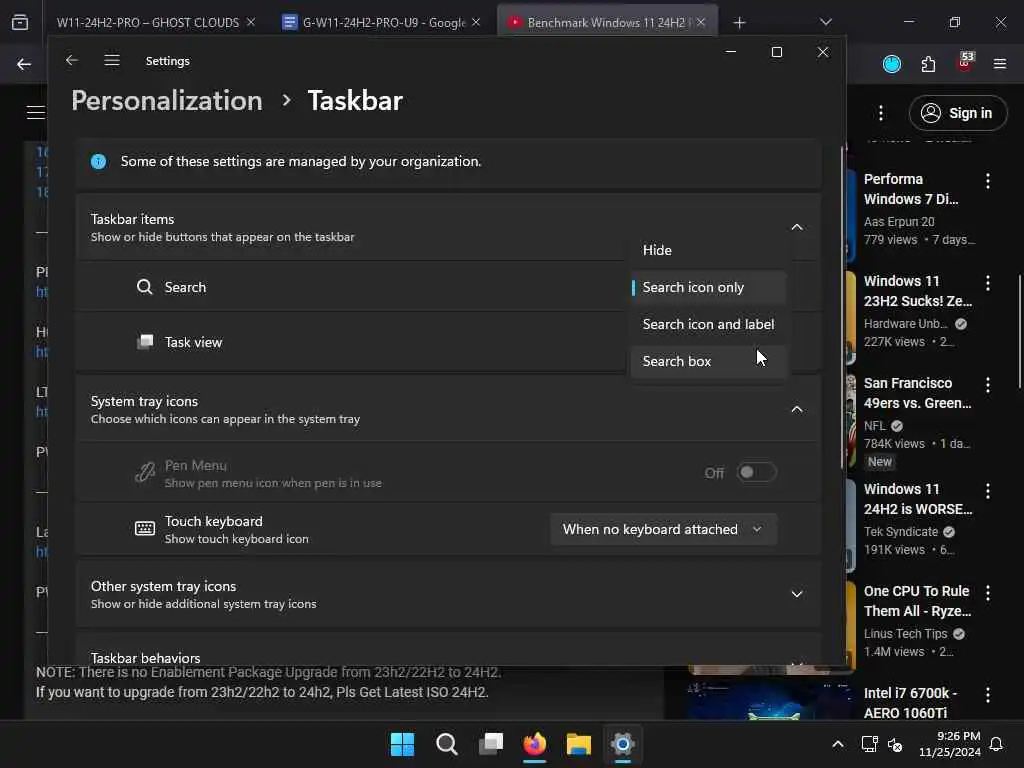Open Touch keyboard dropdown When no keyboard attached
1024x768 pixels.
coord(664,529)
